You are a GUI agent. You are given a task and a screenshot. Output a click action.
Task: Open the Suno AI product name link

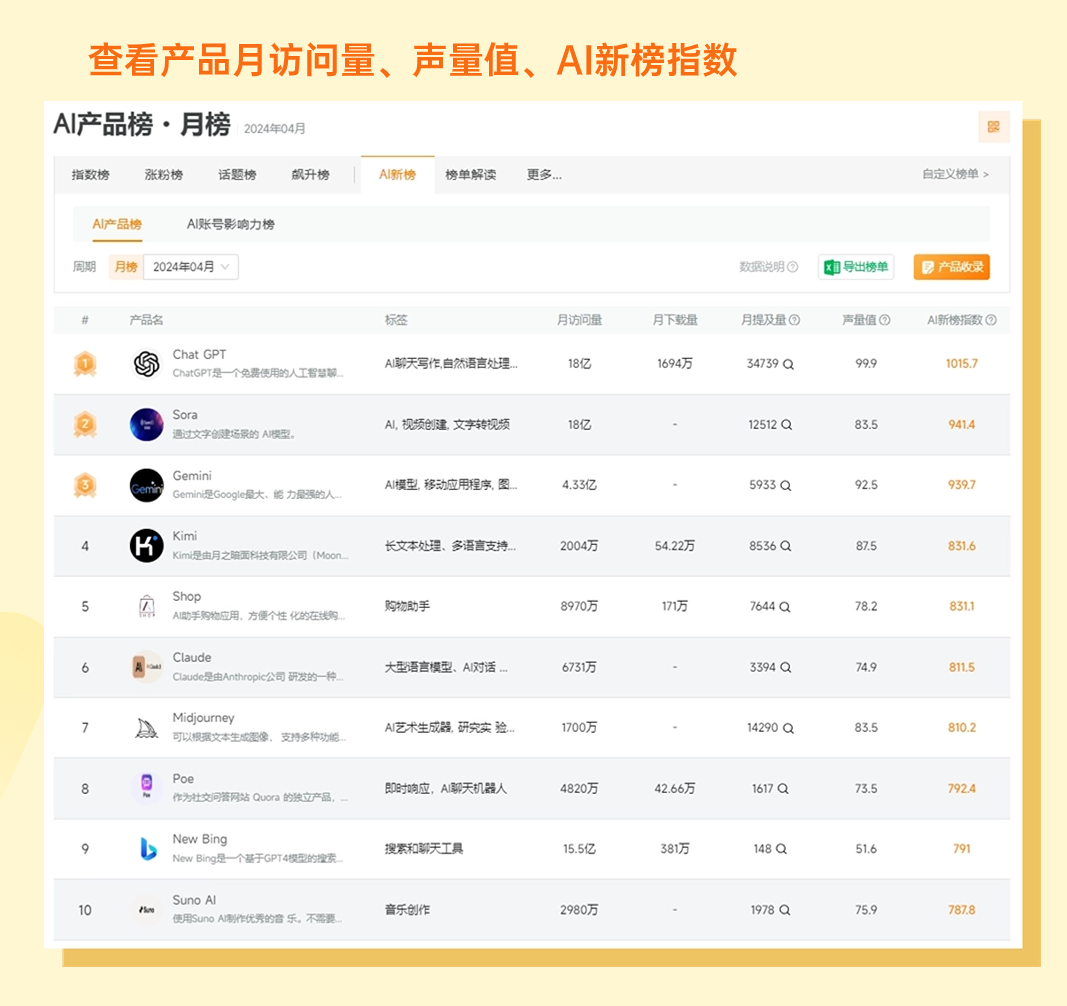tap(194, 900)
